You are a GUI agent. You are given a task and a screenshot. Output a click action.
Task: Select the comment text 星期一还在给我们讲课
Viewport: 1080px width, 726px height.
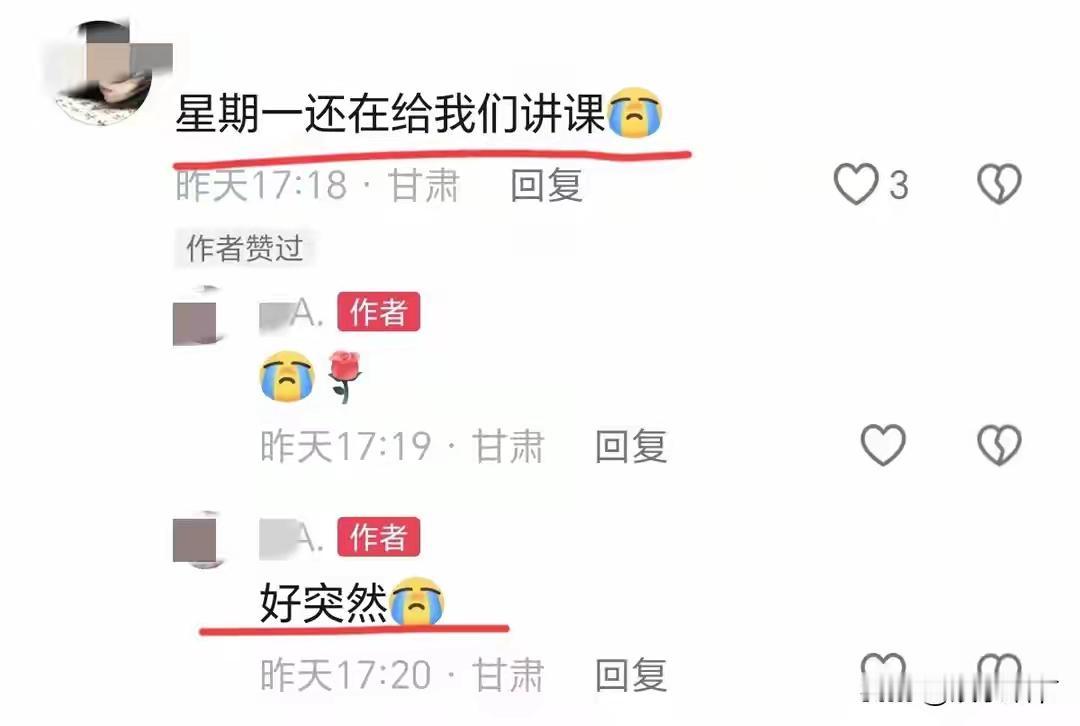pyautogui.click(x=390, y=113)
